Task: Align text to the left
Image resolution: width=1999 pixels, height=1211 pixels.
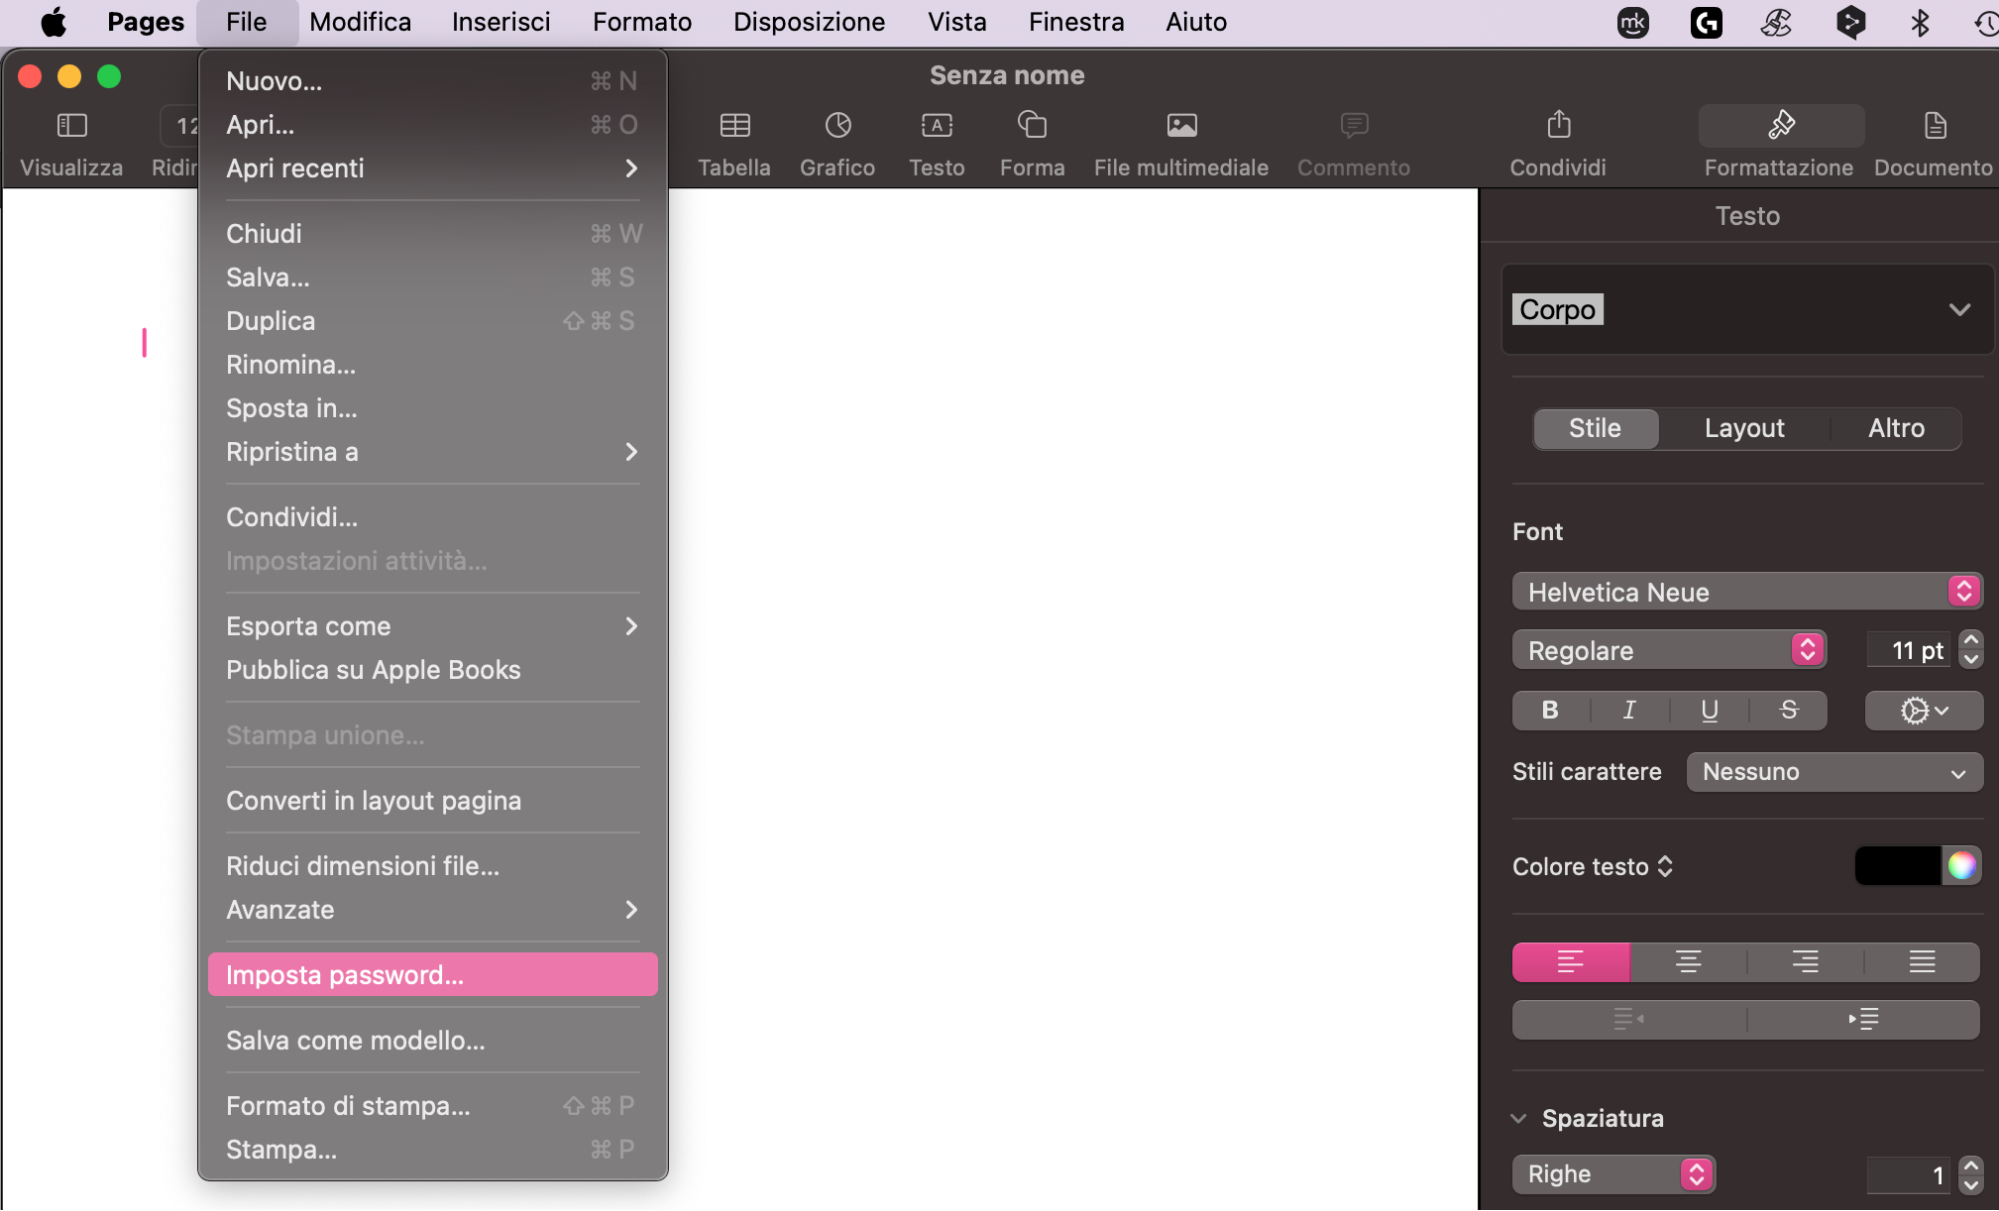Action: point(1571,962)
